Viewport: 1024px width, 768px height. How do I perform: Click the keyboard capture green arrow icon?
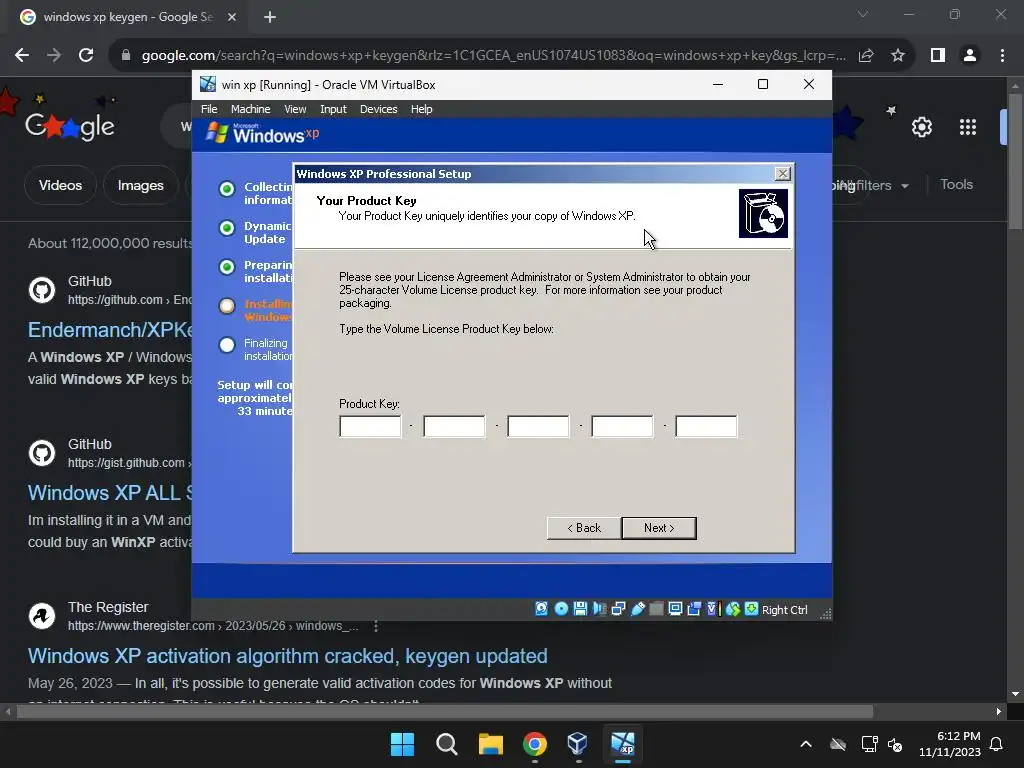coord(752,609)
